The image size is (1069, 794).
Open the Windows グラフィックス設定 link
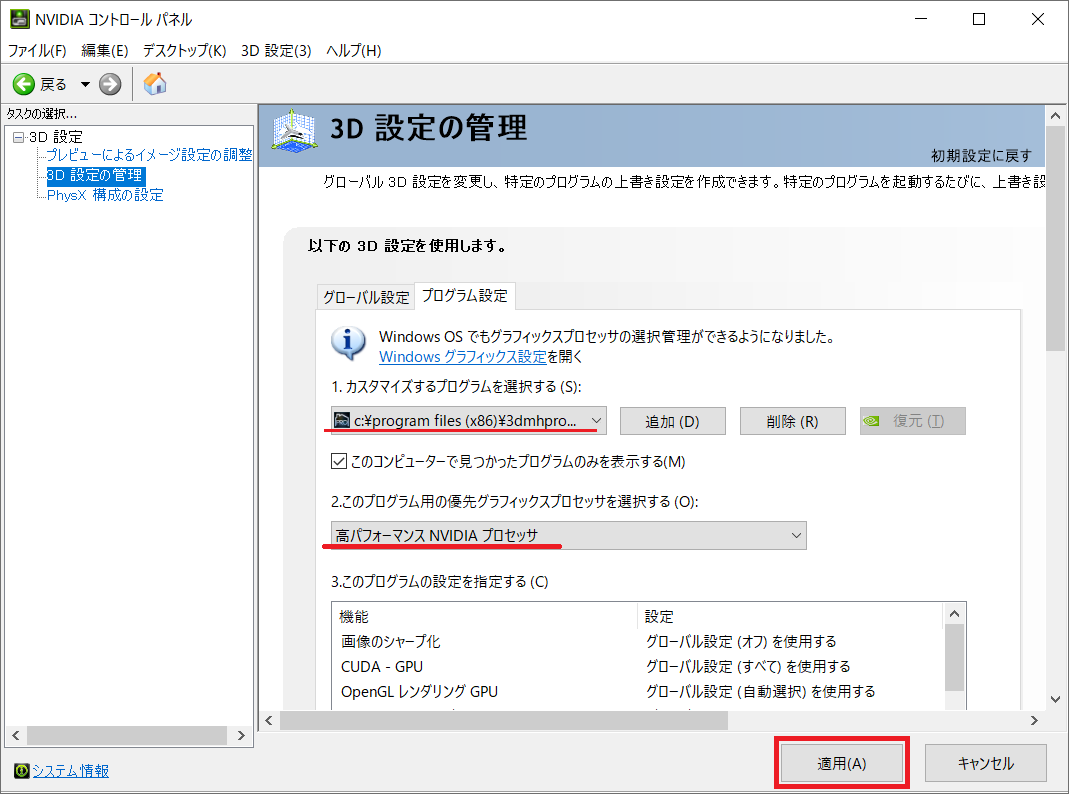click(463, 356)
